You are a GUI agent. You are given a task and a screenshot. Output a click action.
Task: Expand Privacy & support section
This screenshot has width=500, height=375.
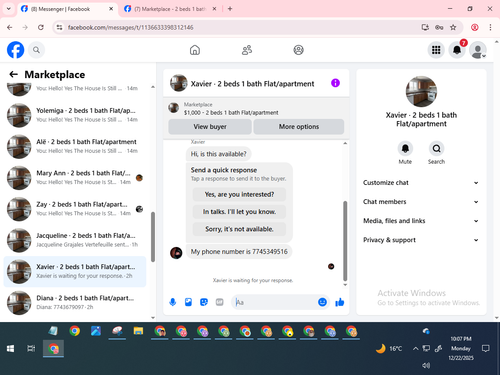coord(421,240)
